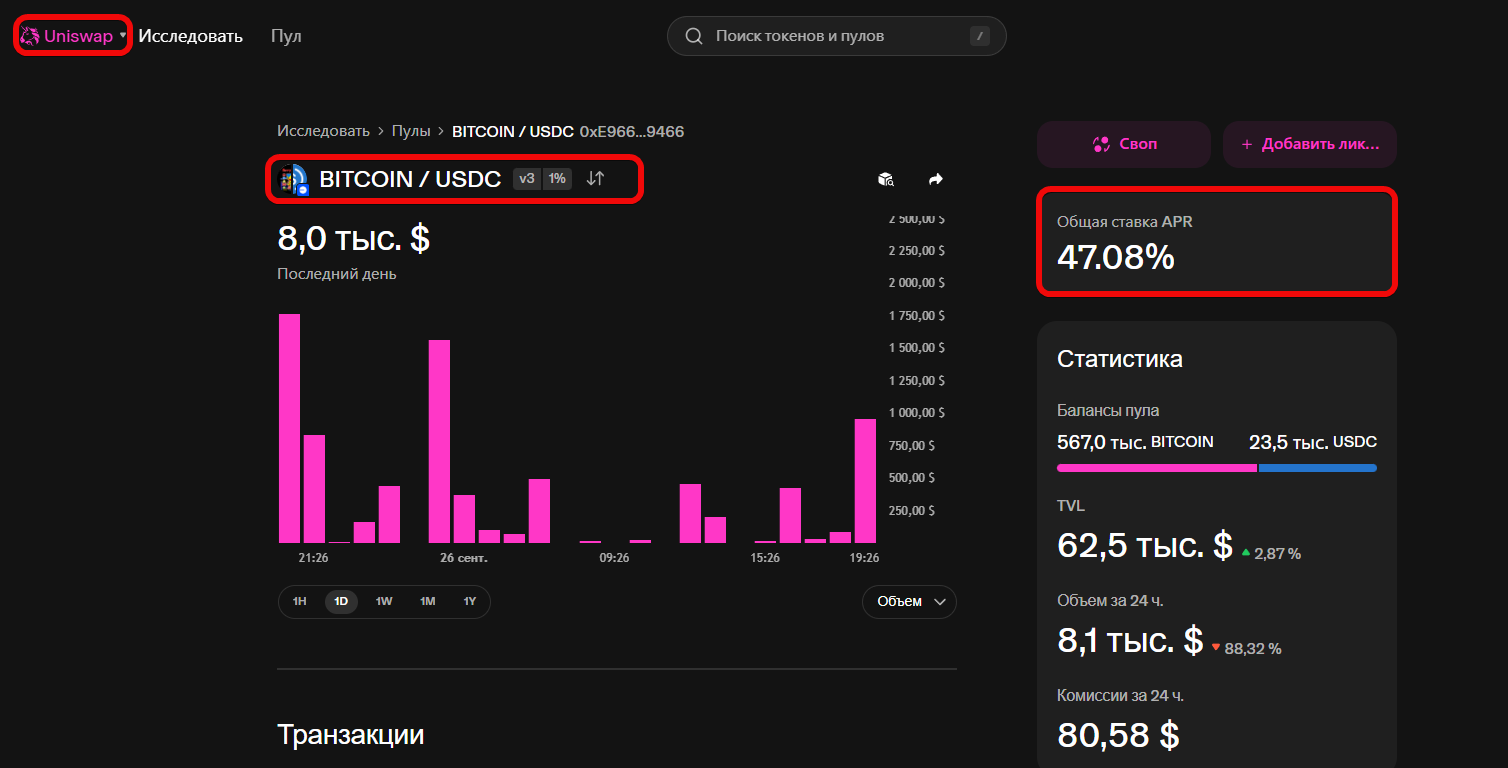Image resolution: width=1508 pixels, height=768 pixels.
Task: Click the magnifier icon in search bar
Action: (694, 36)
